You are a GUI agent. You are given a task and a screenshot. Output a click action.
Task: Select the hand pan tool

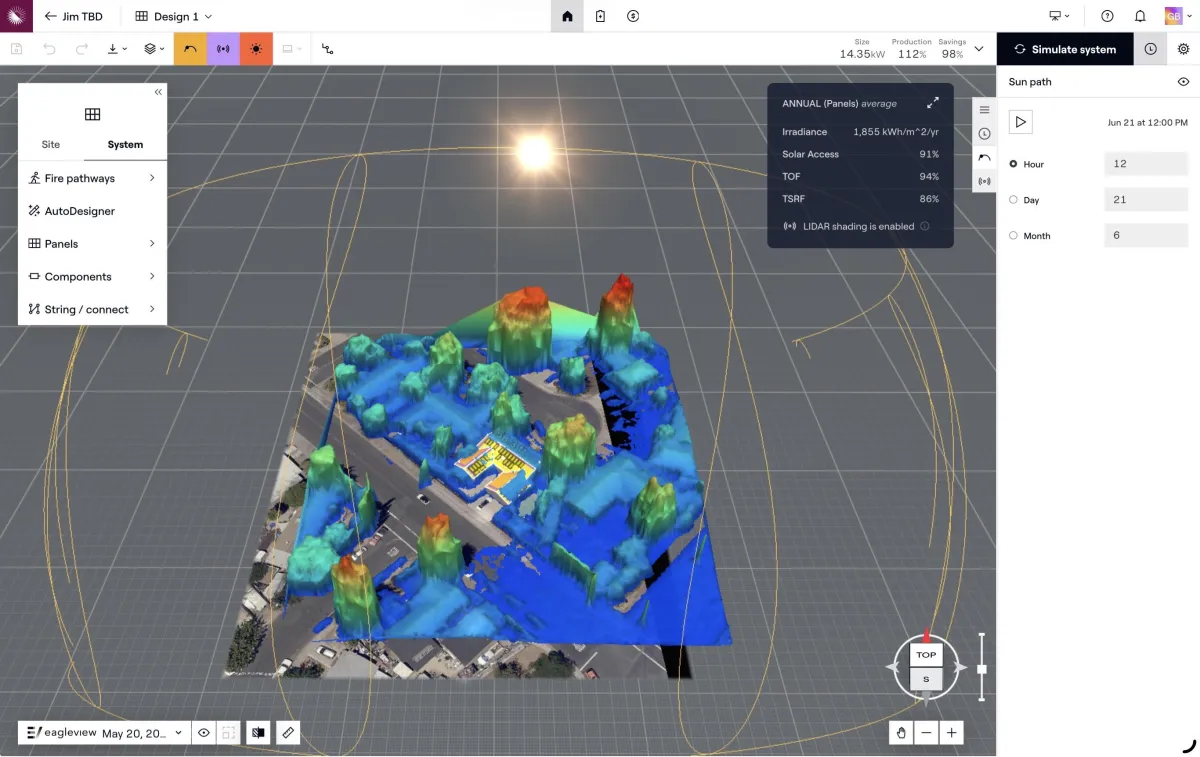[901, 733]
